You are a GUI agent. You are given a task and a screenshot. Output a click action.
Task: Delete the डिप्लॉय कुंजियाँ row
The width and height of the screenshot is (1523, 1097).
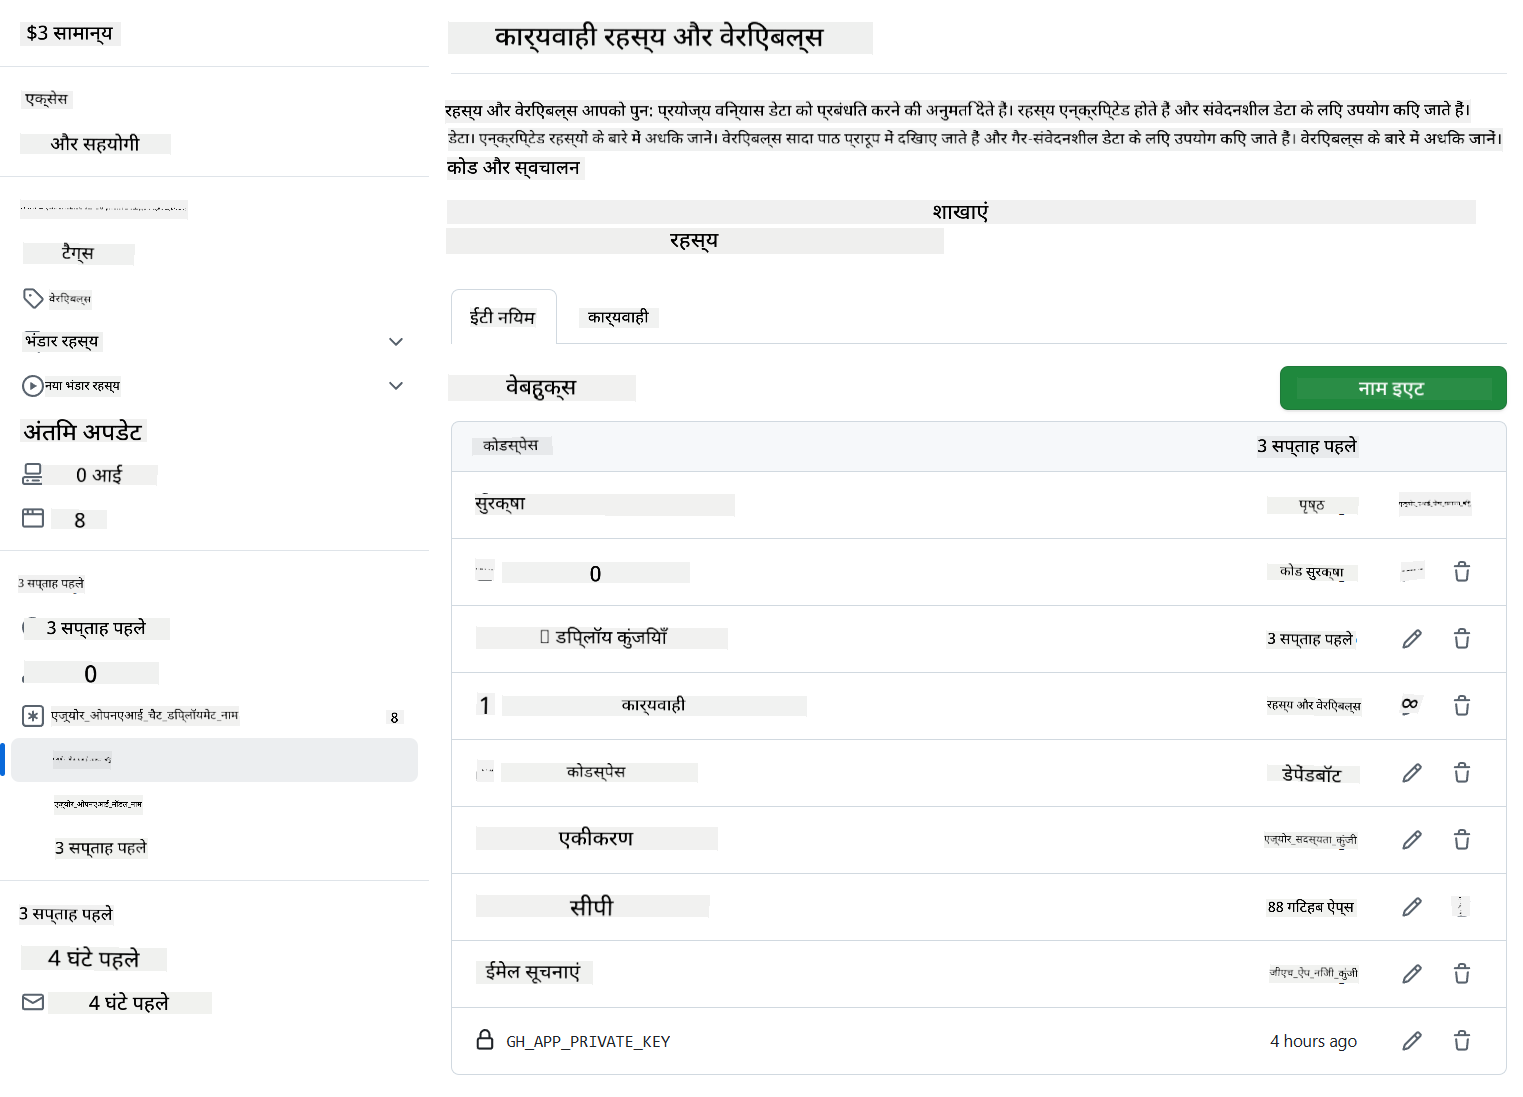coord(1462,639)
